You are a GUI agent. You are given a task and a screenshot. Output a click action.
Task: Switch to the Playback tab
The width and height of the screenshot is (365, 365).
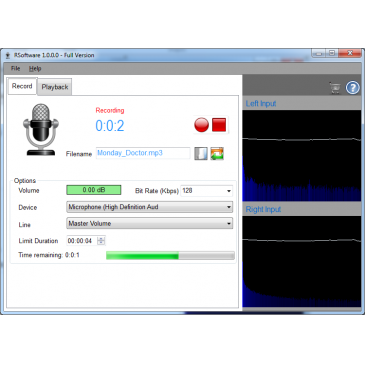pyautogui.click(x=55, y=87)
